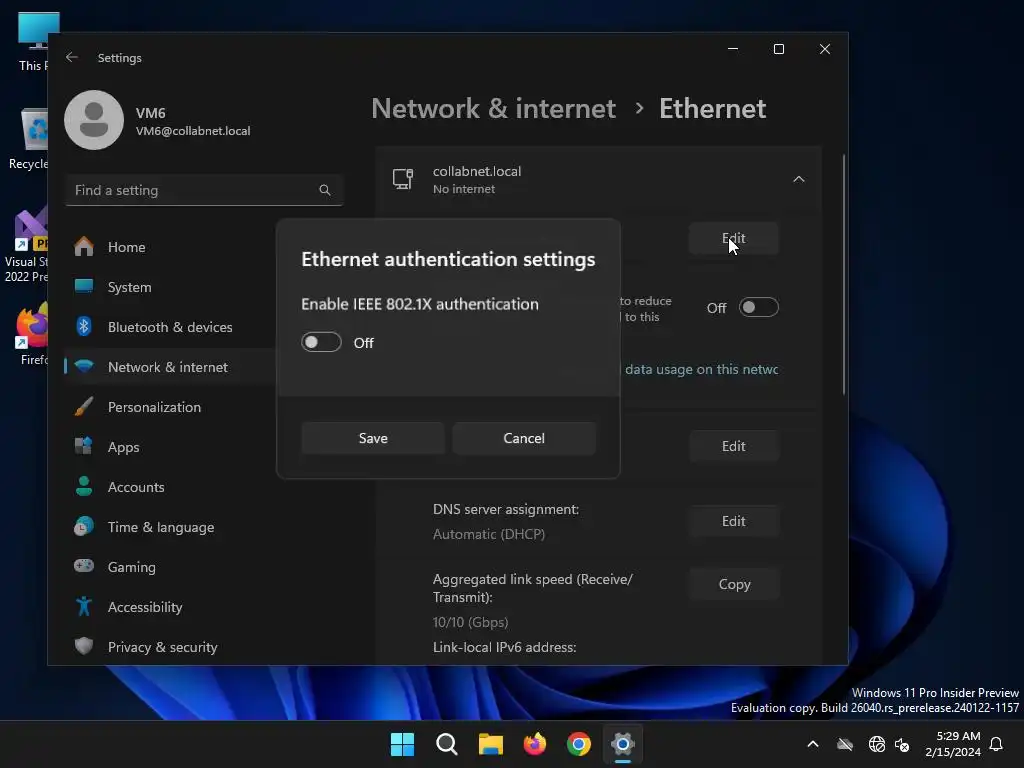Click the Time & language clock icon
1024x768 pixels.
[x=84, y=526]
